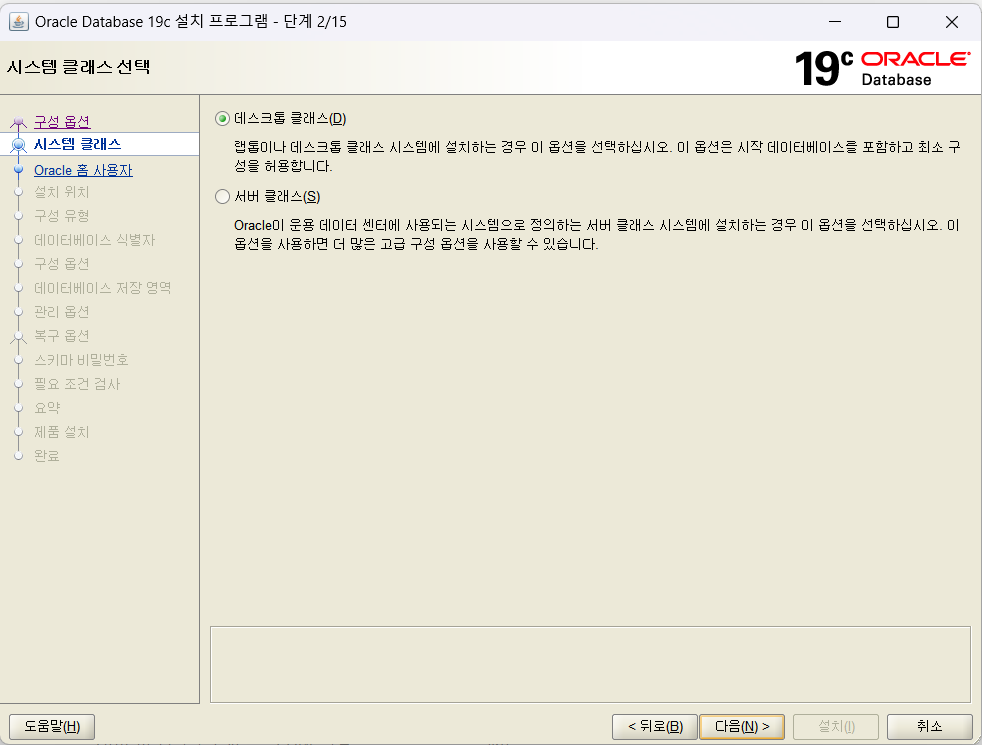Go to Oracle 홈 사용자 step link

click(x=83, y=170)
